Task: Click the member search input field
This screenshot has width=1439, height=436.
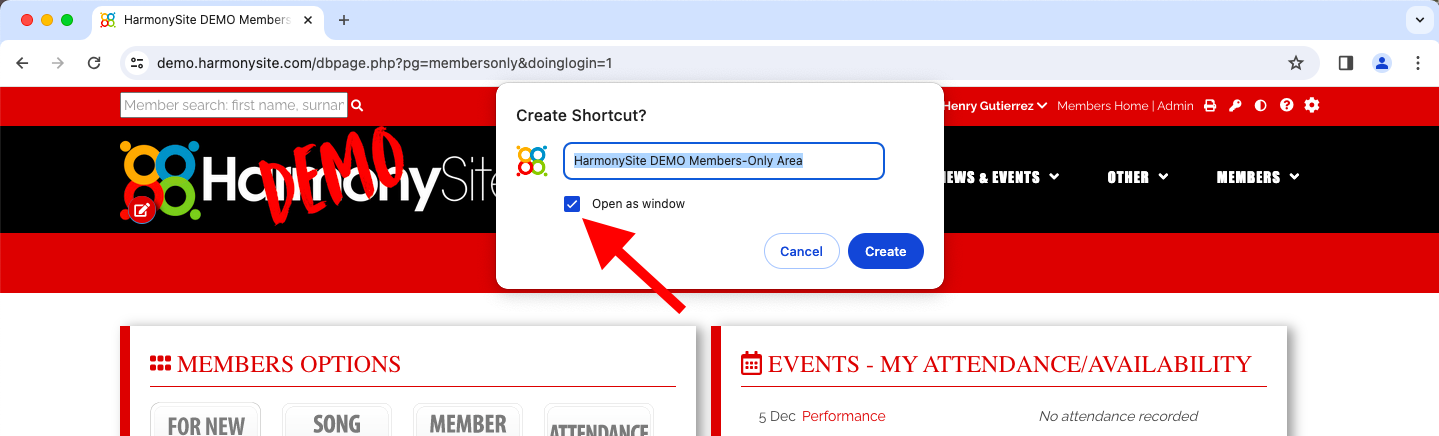Action: pos(234,105)
